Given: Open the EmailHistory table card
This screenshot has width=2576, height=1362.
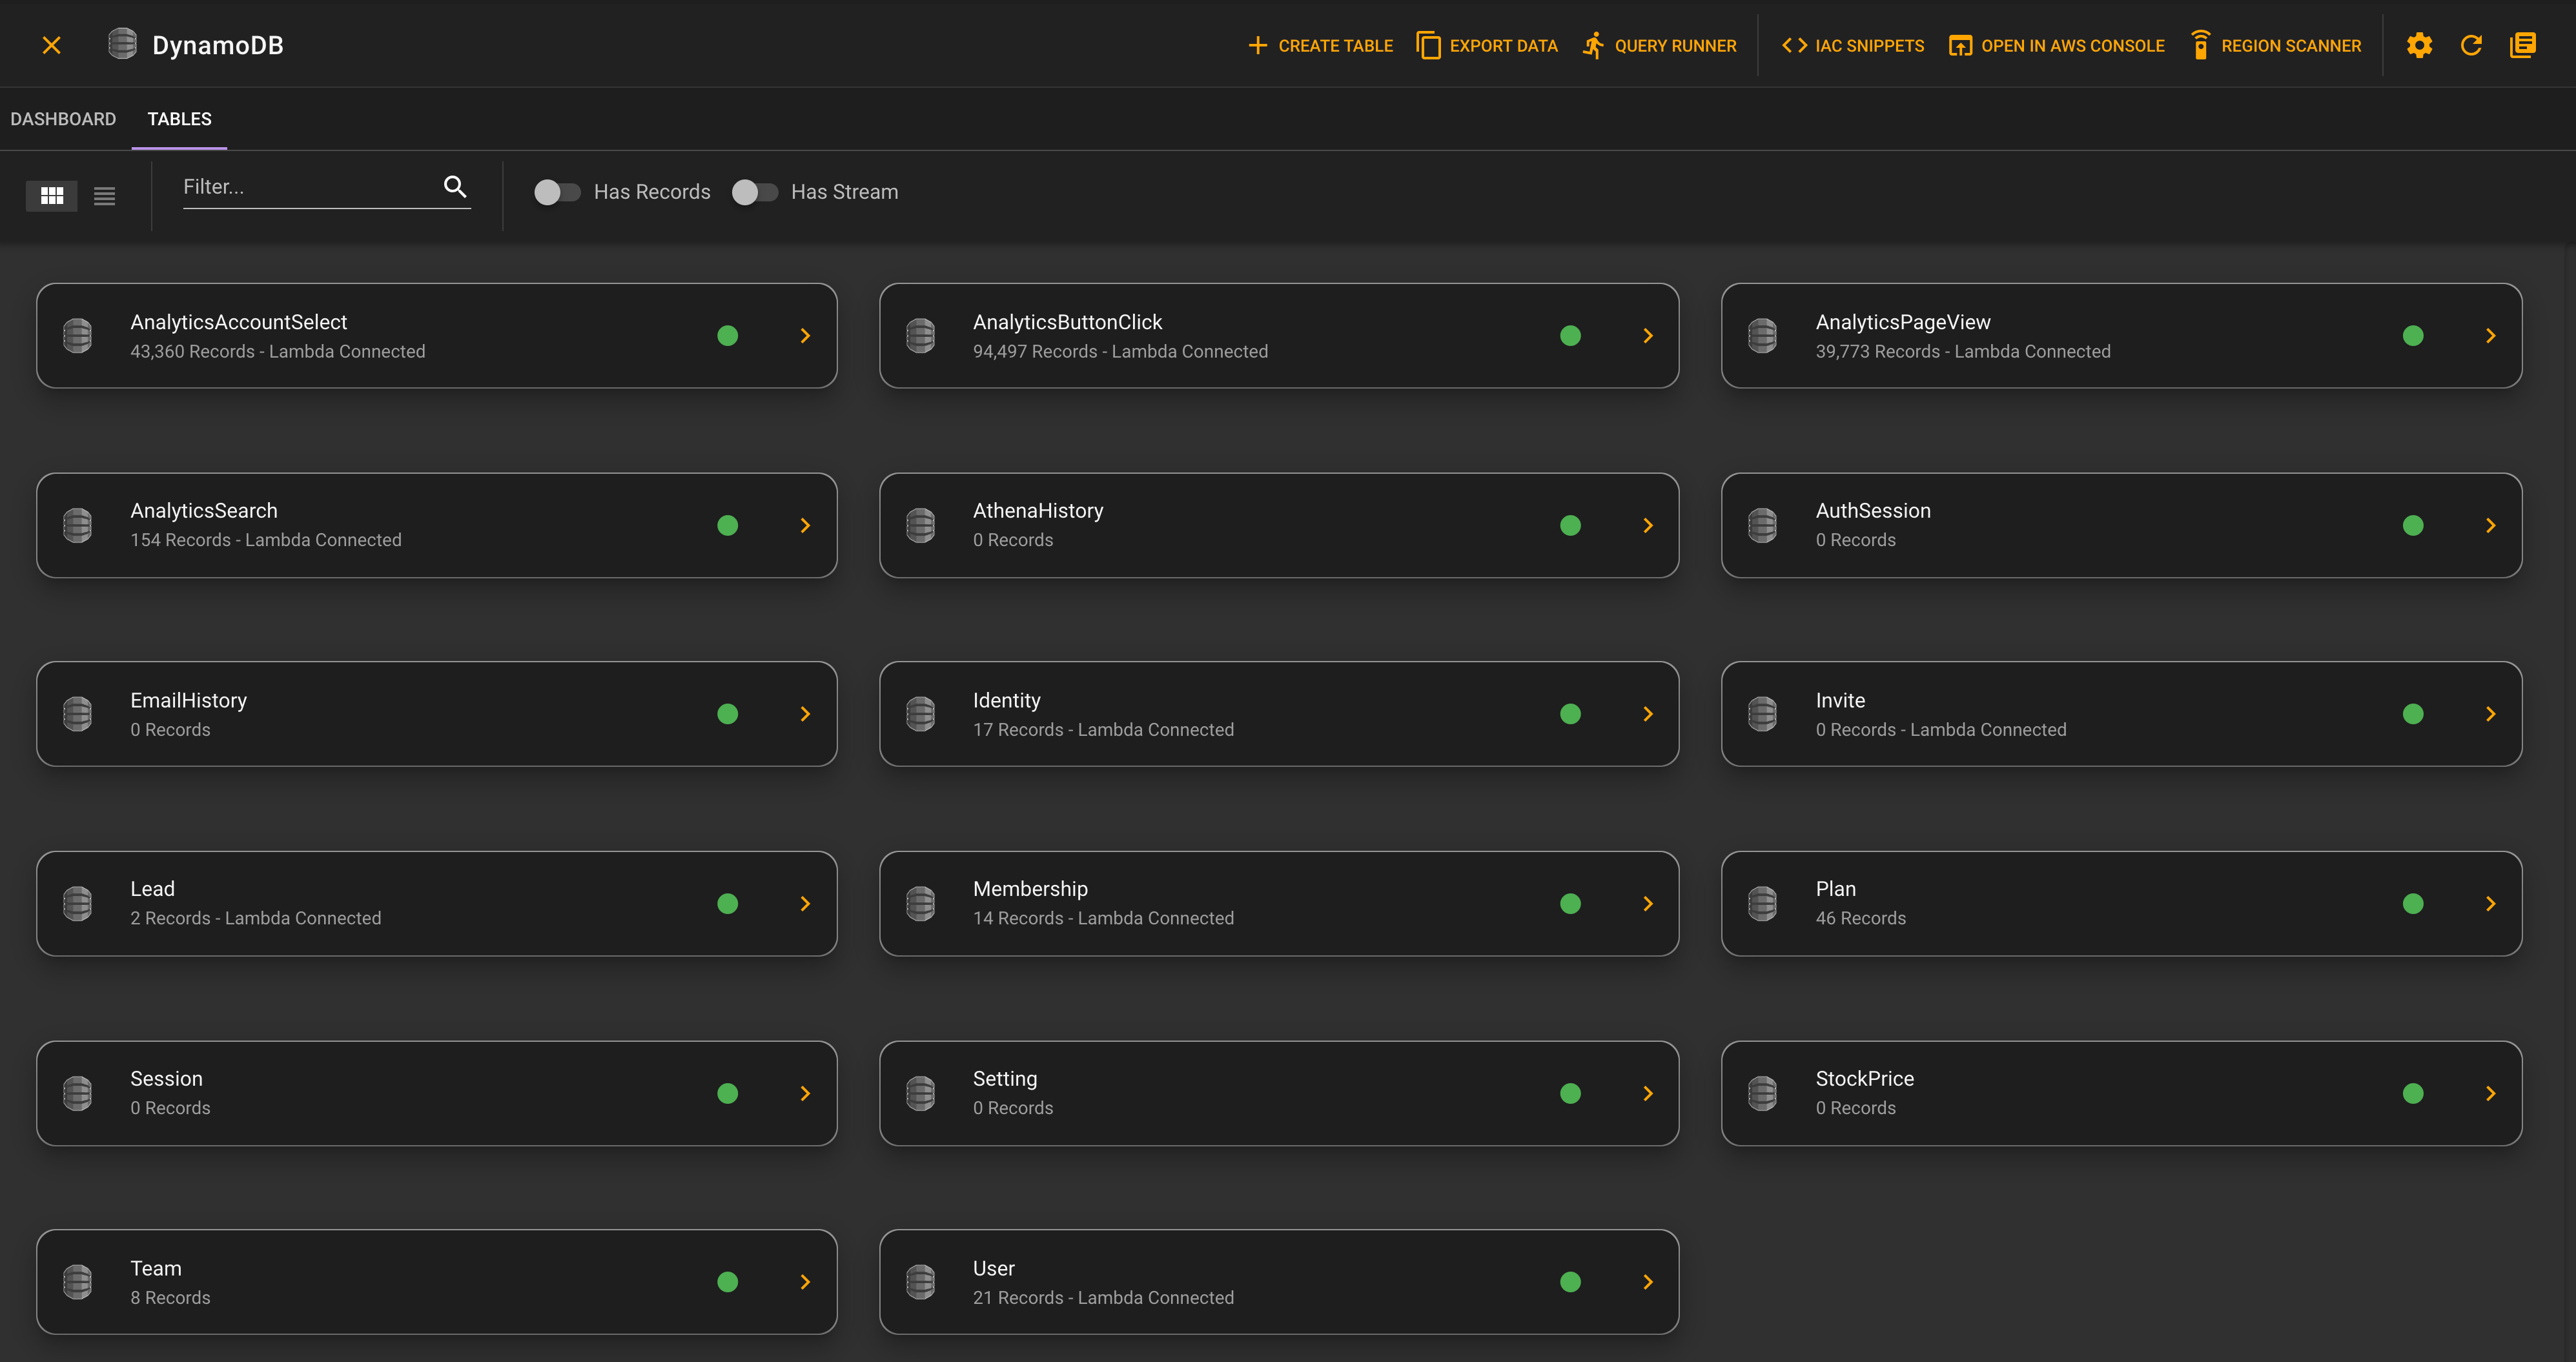Looking at the screenshot, I should pos(437,714).
